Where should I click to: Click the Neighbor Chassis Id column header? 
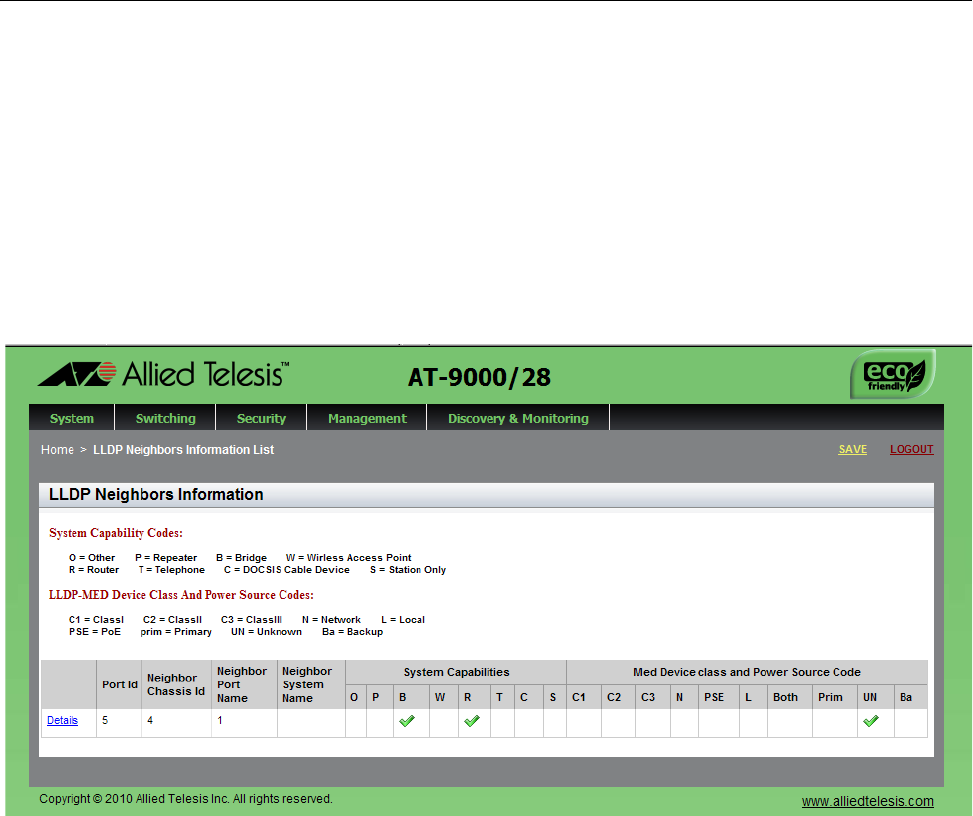[176, 684]
